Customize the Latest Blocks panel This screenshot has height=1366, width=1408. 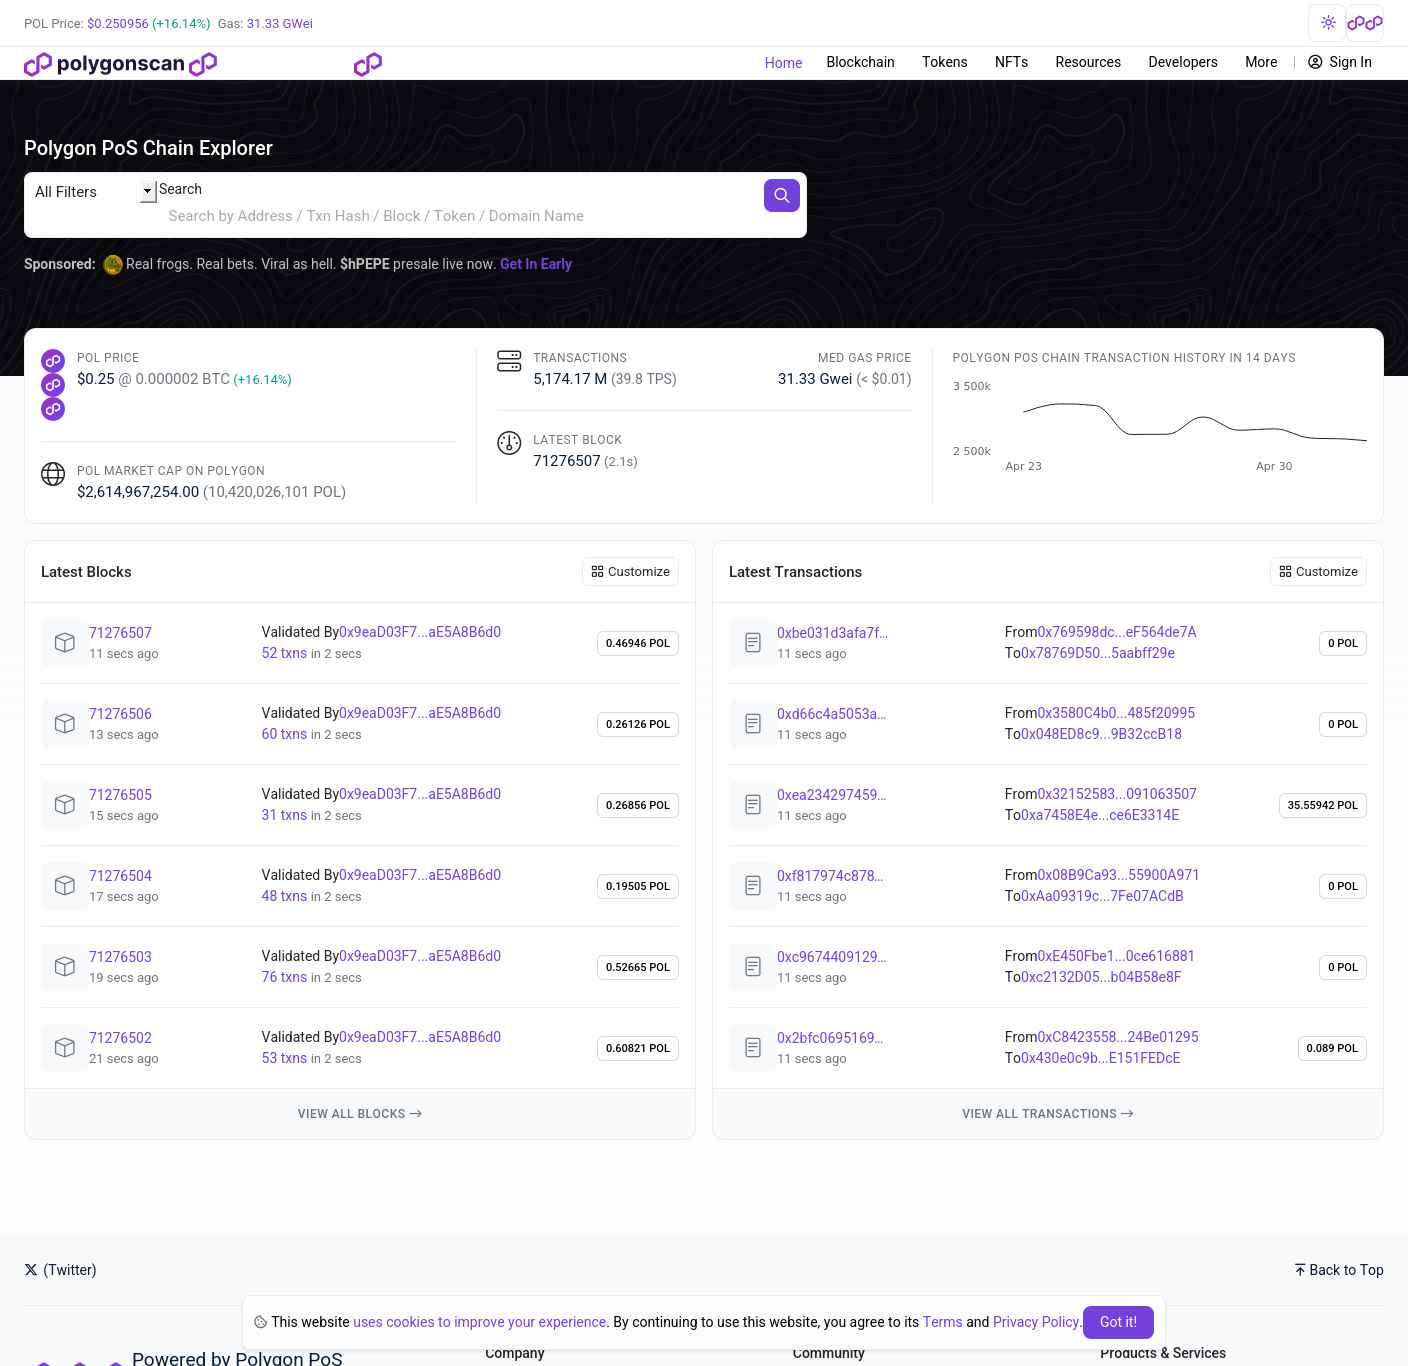630,571
